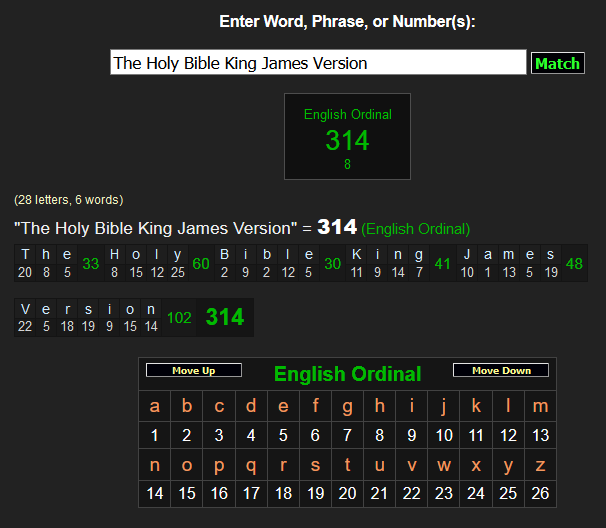Click the word sum 60 for Holy

pos(201,264)
